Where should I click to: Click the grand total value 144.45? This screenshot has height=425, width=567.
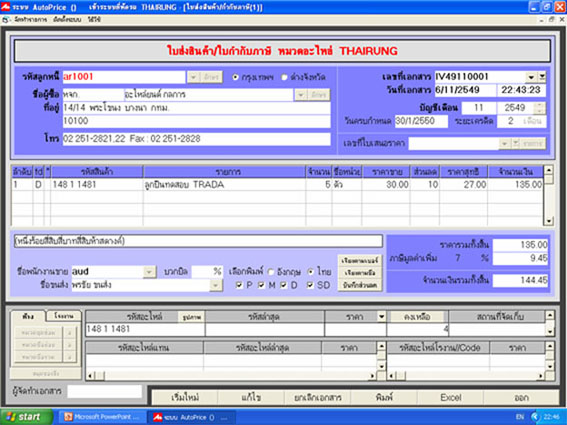tap(520, 280)
